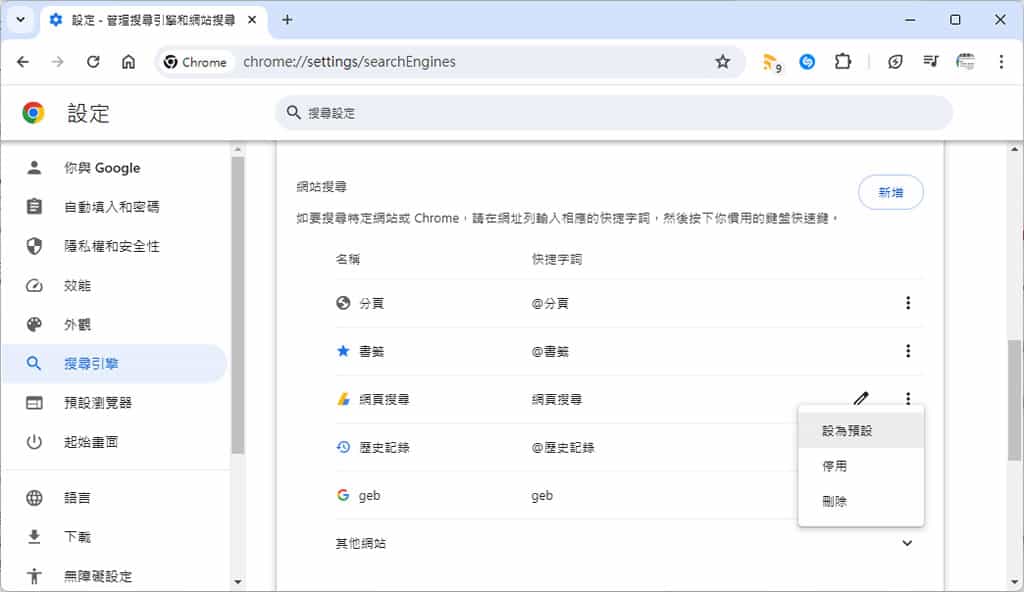Expand the 其他網站 section
Screen dimensions: 1024x592
tap(907, 543)
